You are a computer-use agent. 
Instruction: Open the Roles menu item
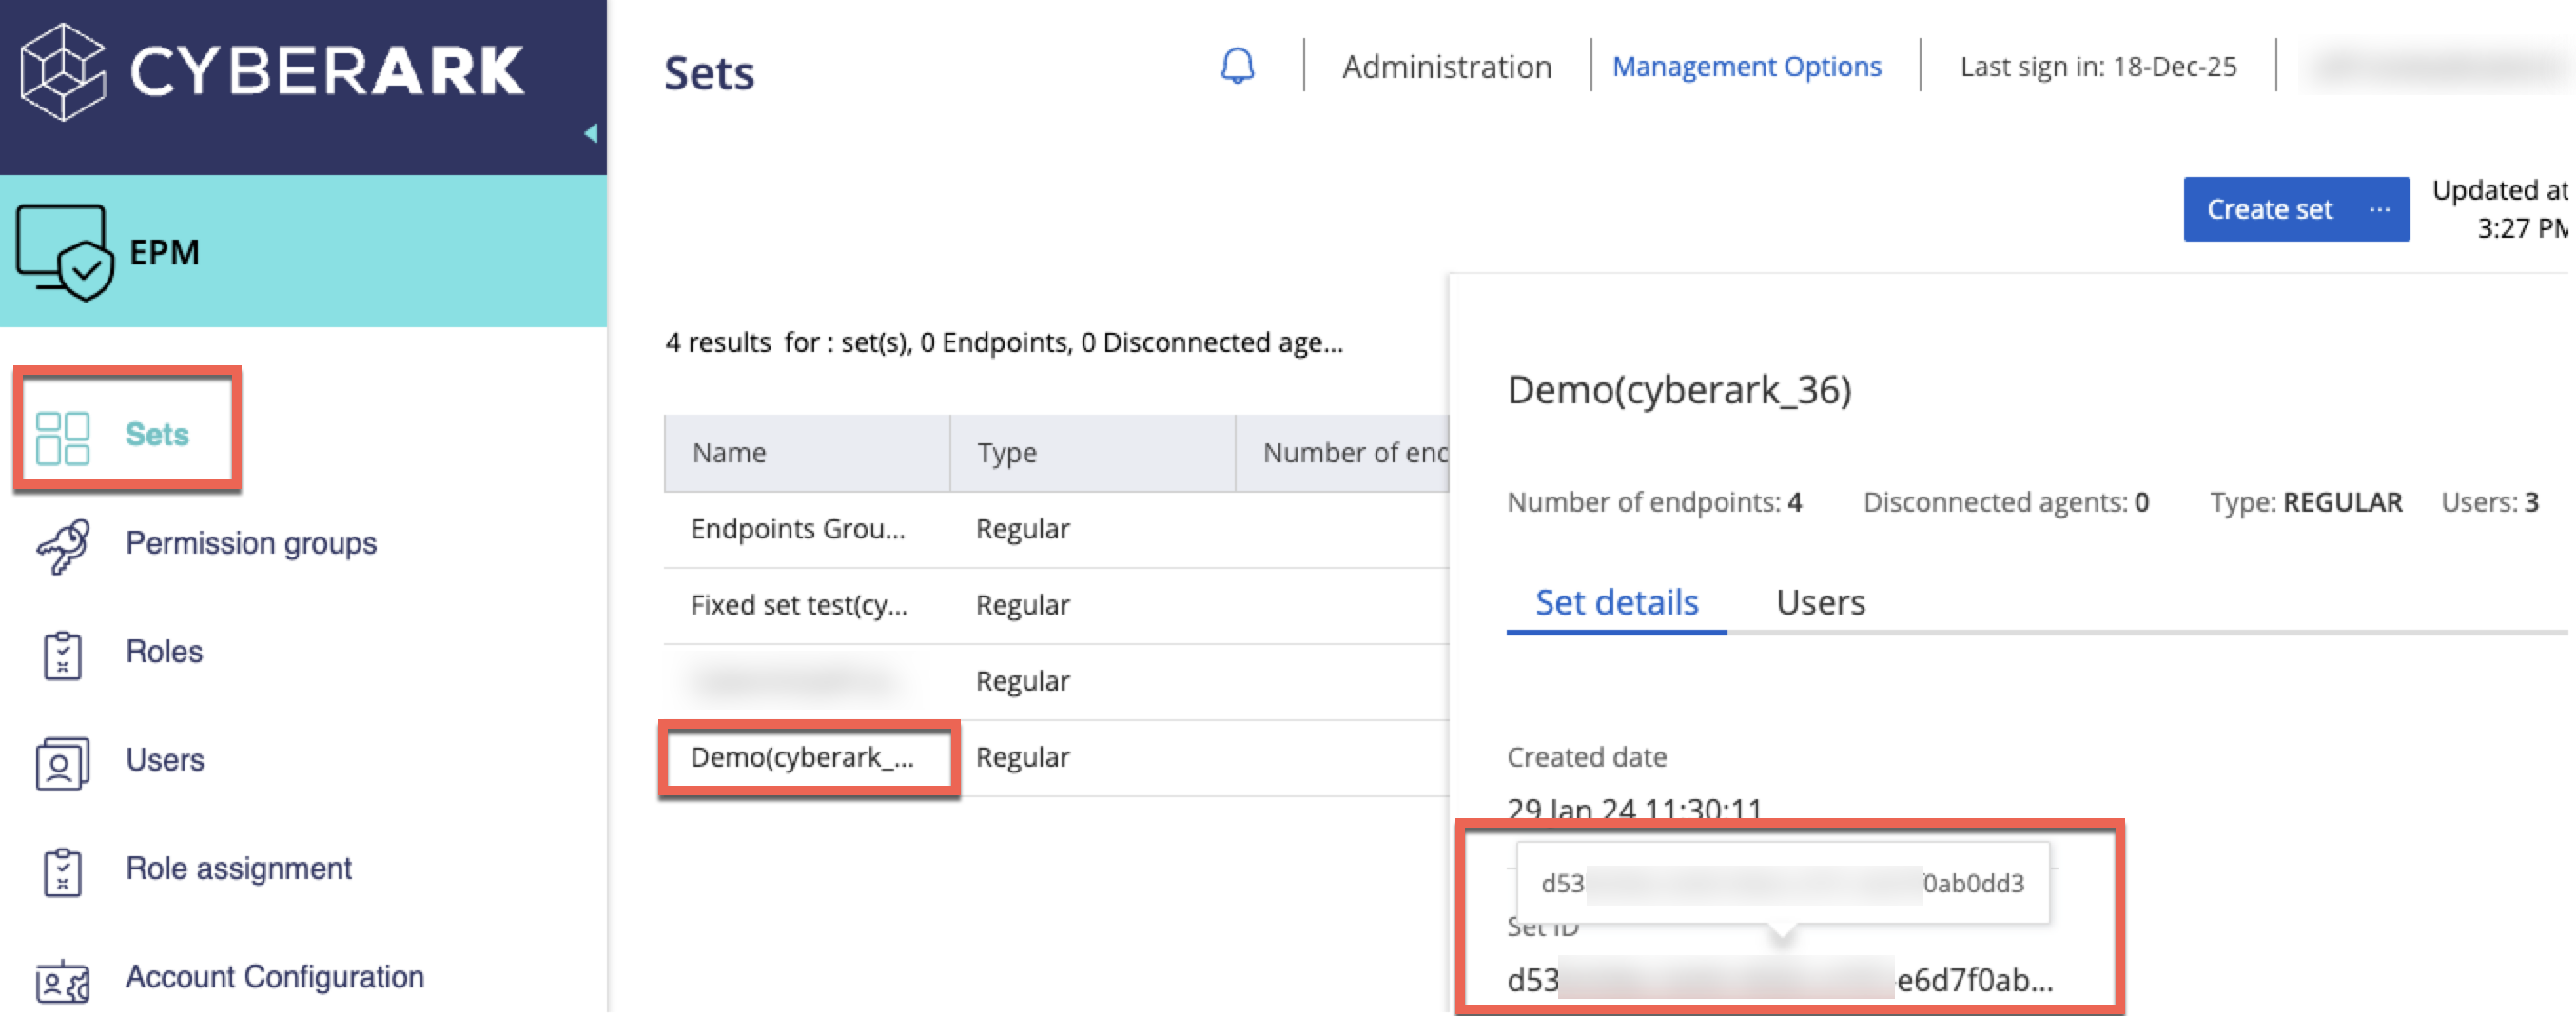(x=164, y=651)
